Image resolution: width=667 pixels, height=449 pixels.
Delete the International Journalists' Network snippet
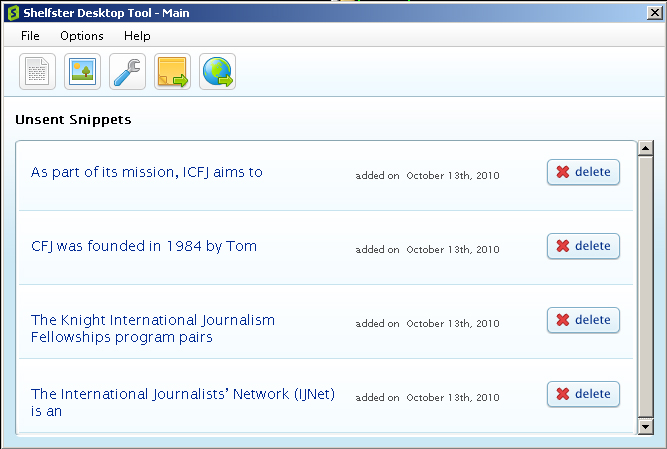point(583,394)
